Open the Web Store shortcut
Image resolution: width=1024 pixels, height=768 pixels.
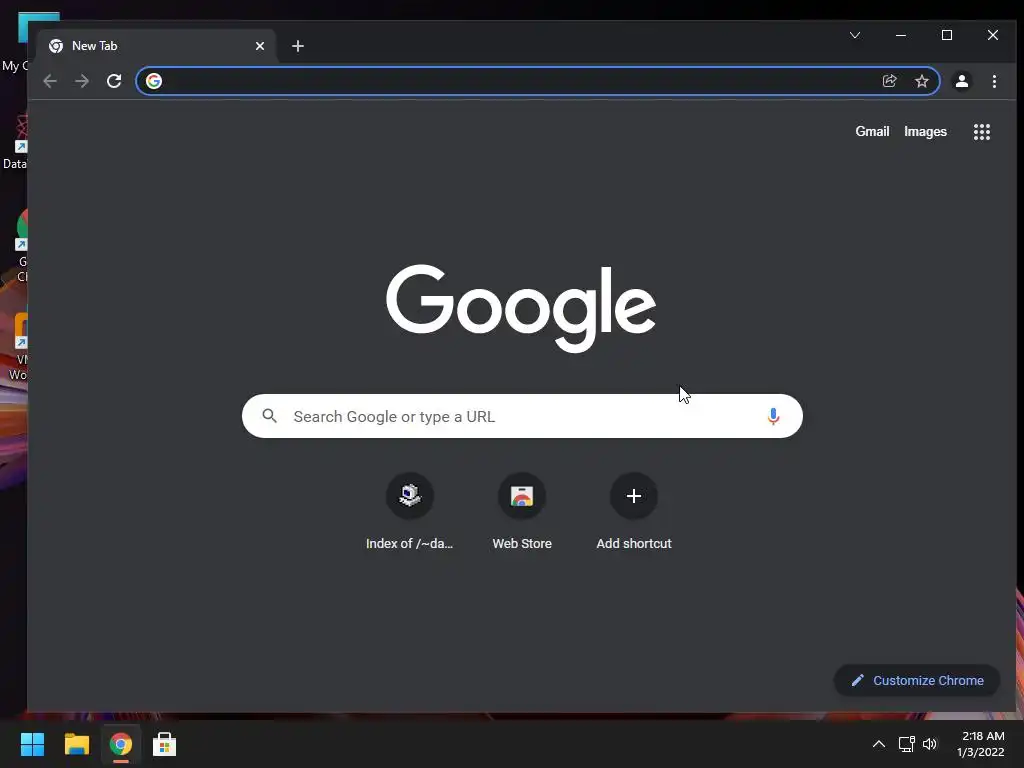(522, 512)
